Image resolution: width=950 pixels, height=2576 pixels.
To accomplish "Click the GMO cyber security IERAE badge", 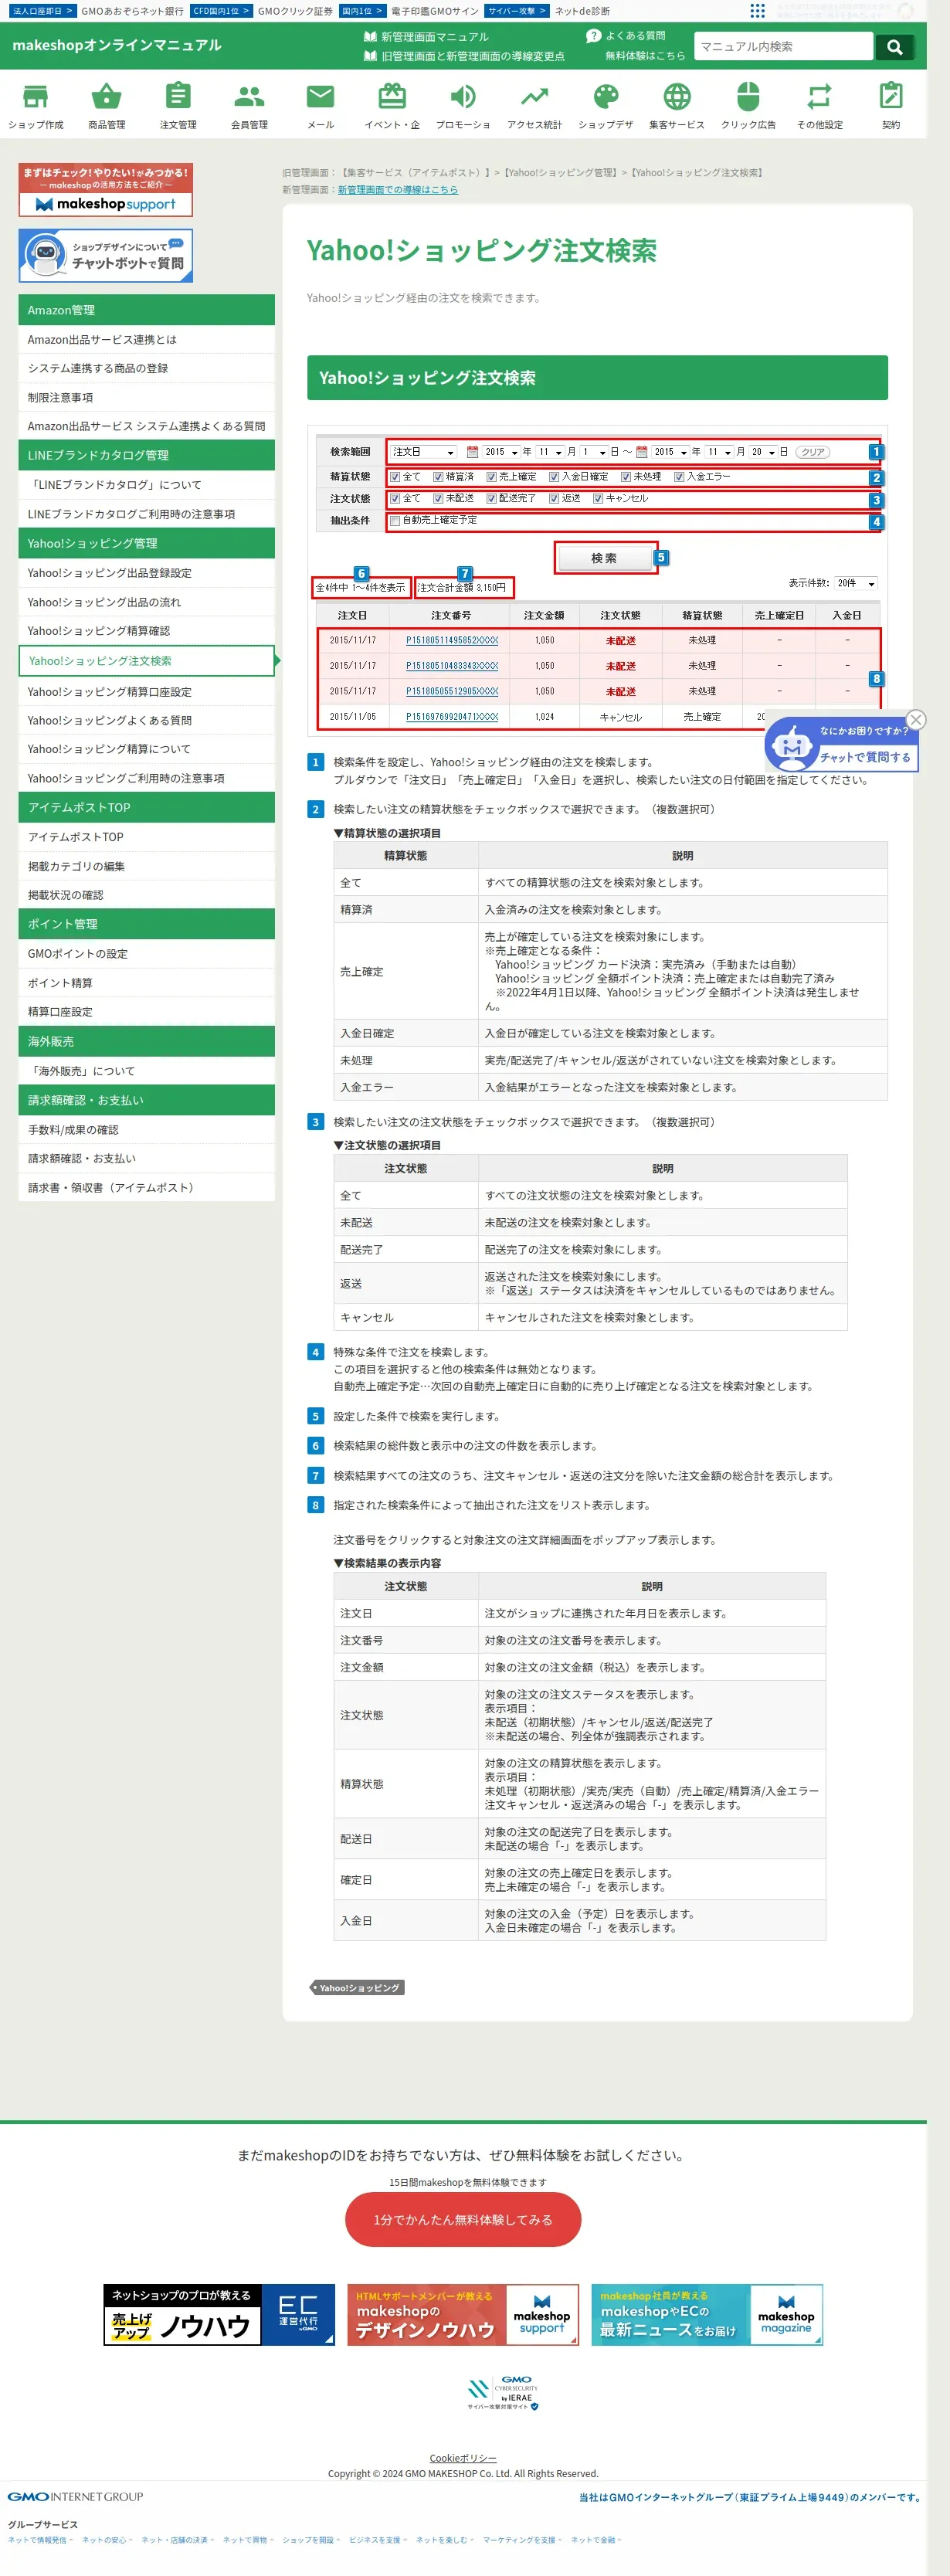I will 503,2393.
